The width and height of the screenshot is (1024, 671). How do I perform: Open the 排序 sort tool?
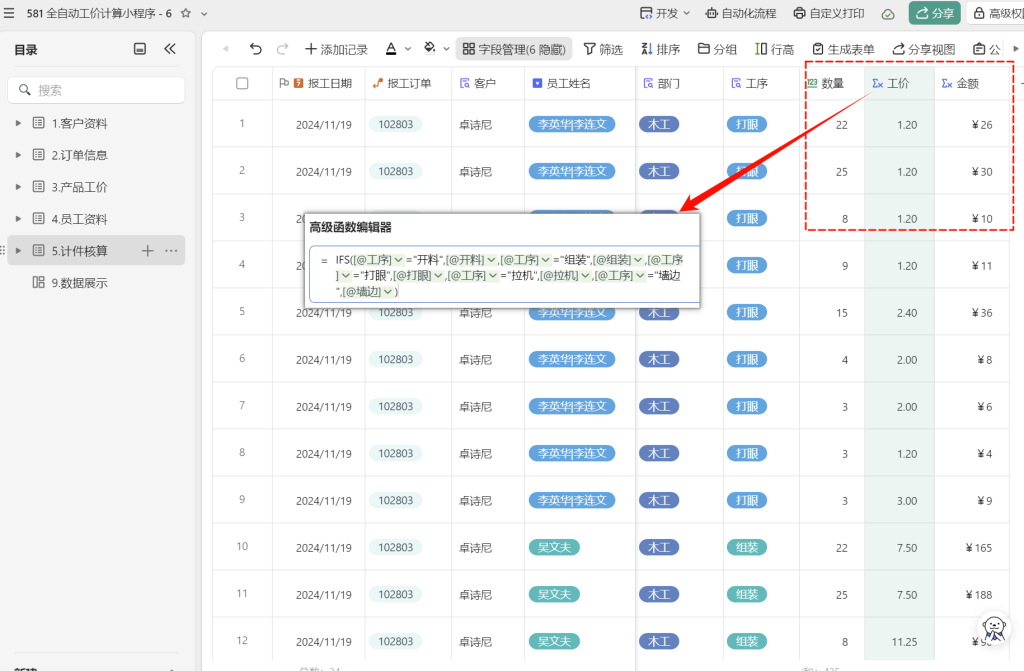[660, 49]
